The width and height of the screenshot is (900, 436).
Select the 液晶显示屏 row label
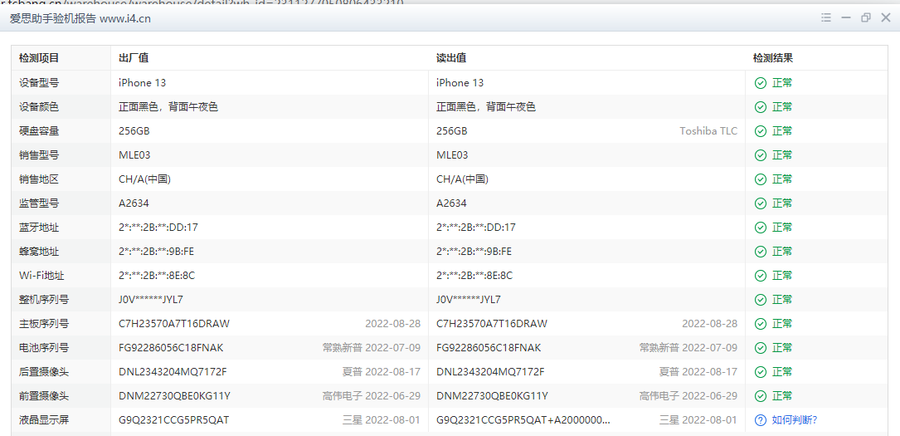click(44, 420)
